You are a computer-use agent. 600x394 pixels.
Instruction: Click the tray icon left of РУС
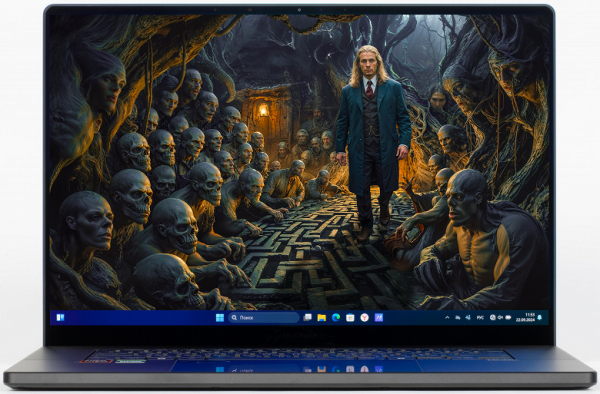coord(468,317)
